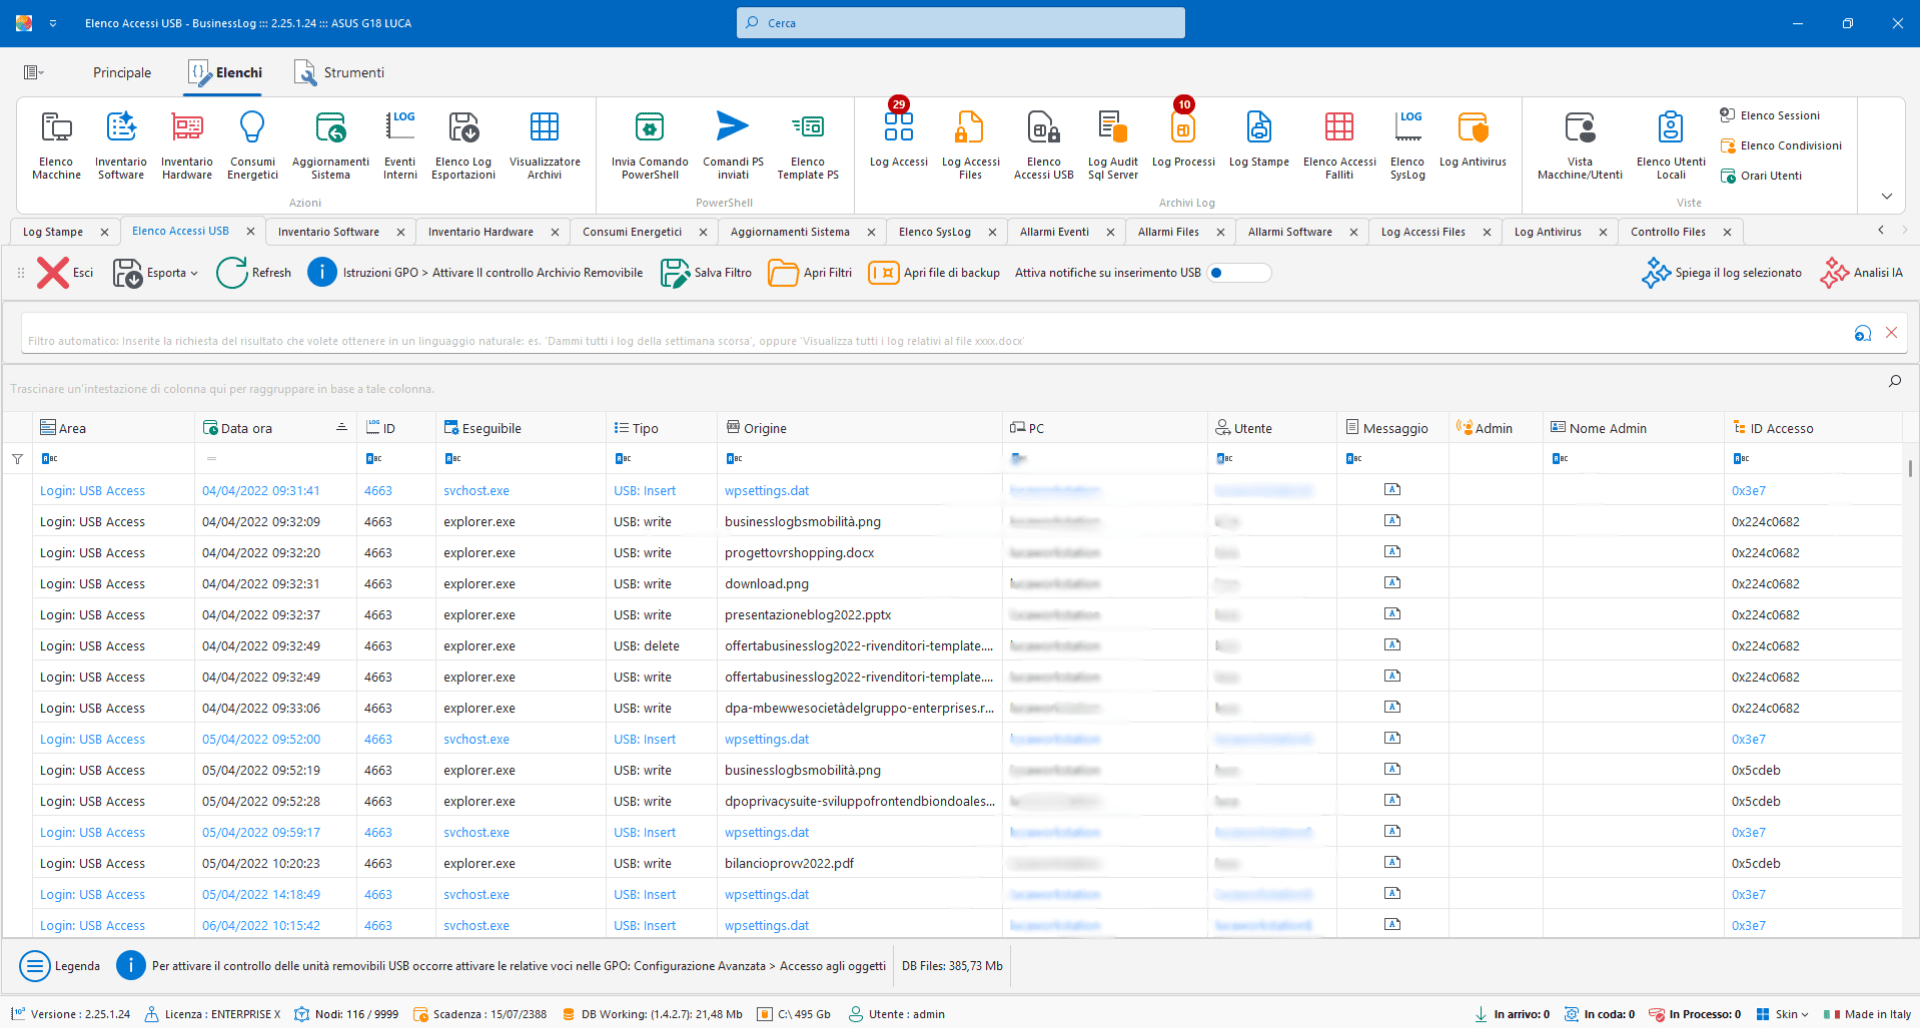
Task: Open the Skin selector in status bar
Action: [1784, 1014]
